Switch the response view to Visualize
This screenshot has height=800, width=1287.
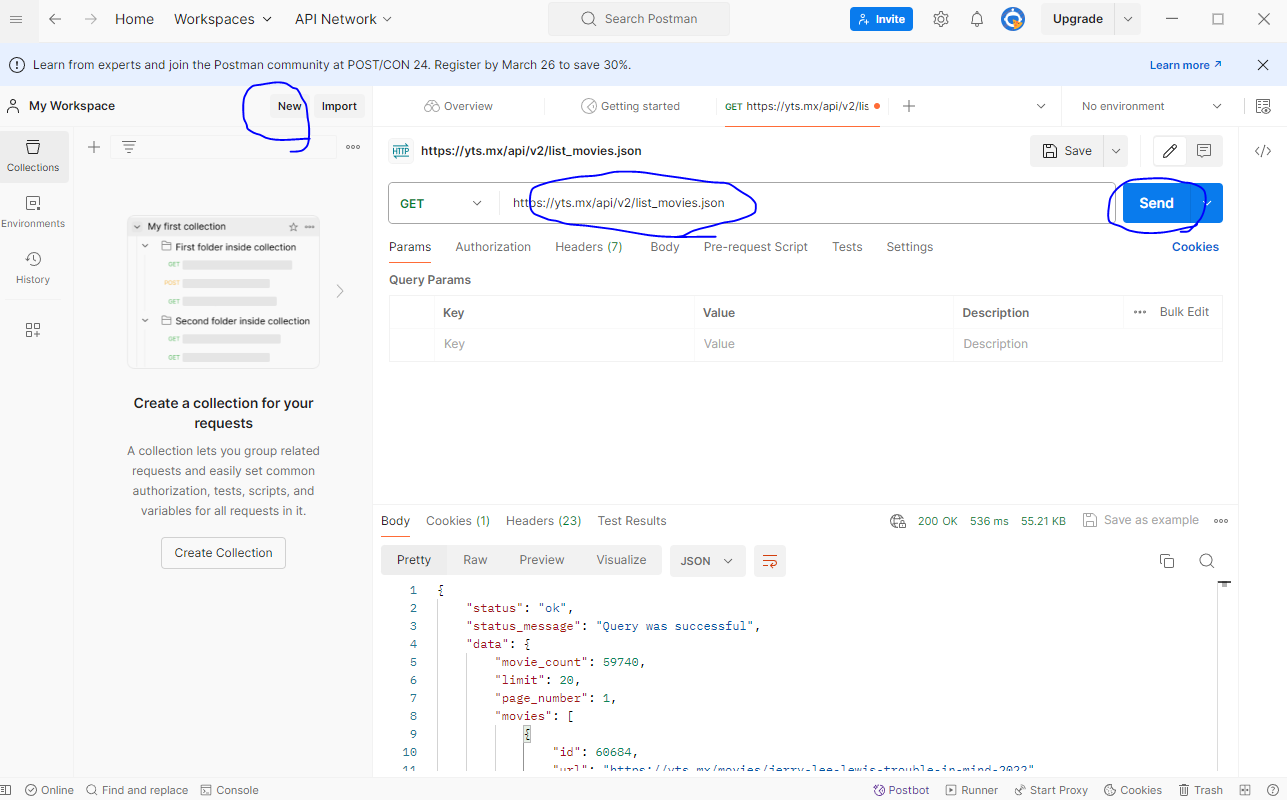point(621,560)
